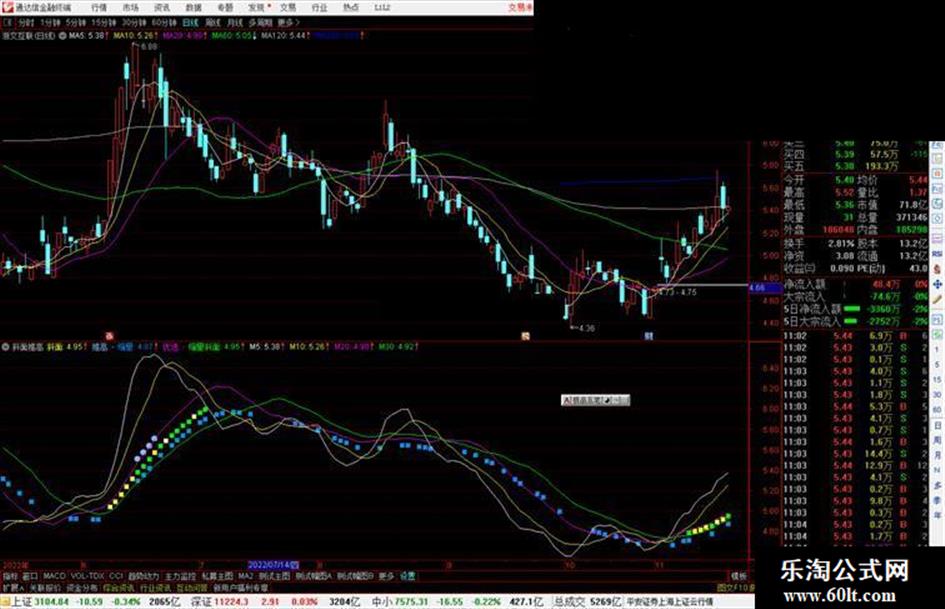
Task: Expand the 扩展∧ panel
Action: tap(13, 587)
